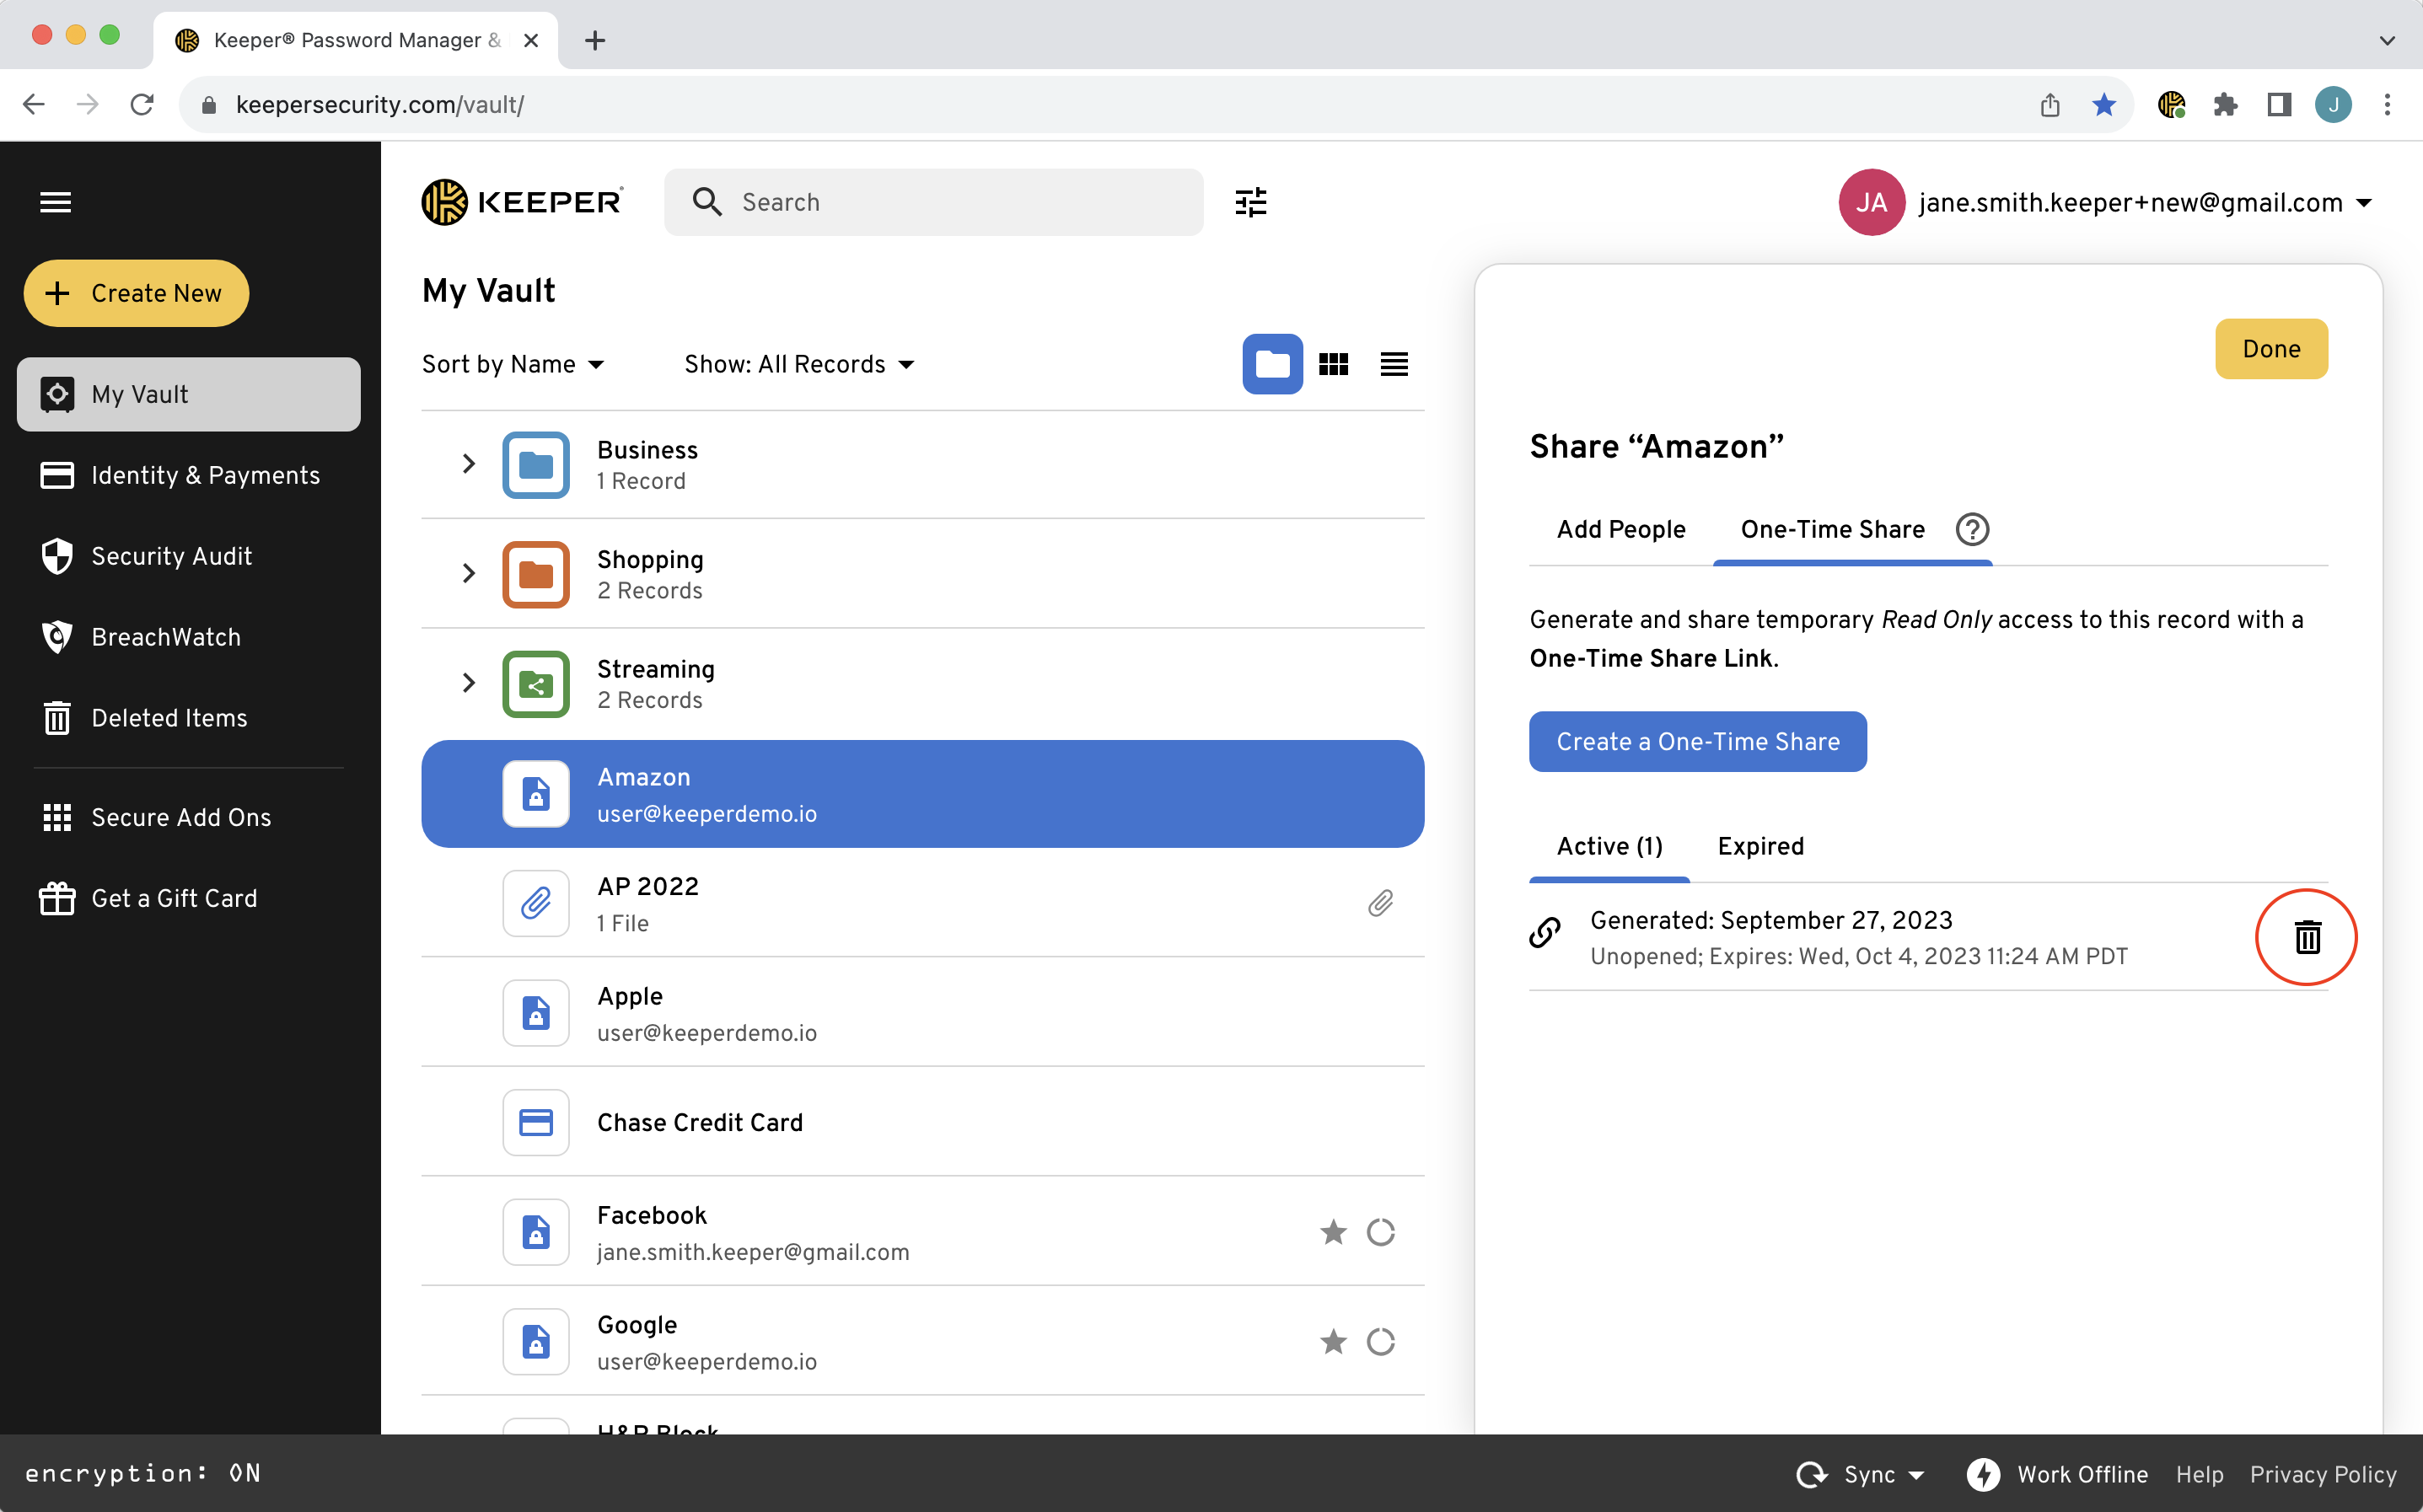Click the Done button
This screenshot has width=2423, height=1512.
(2271, 349)
